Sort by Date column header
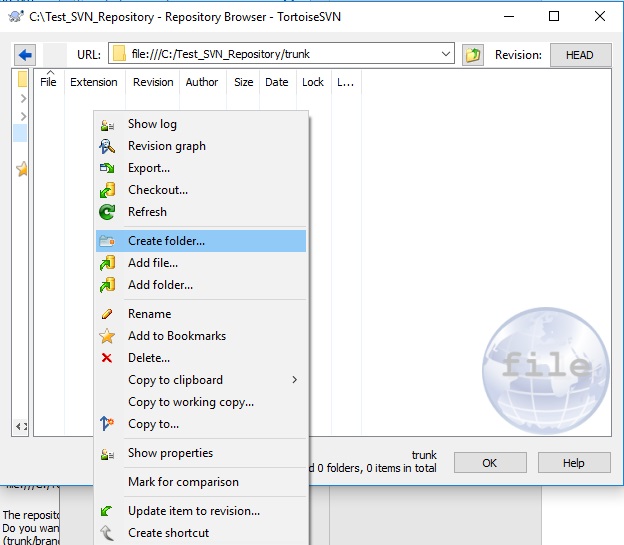The image size is (624, 545). tap(277, 82)
